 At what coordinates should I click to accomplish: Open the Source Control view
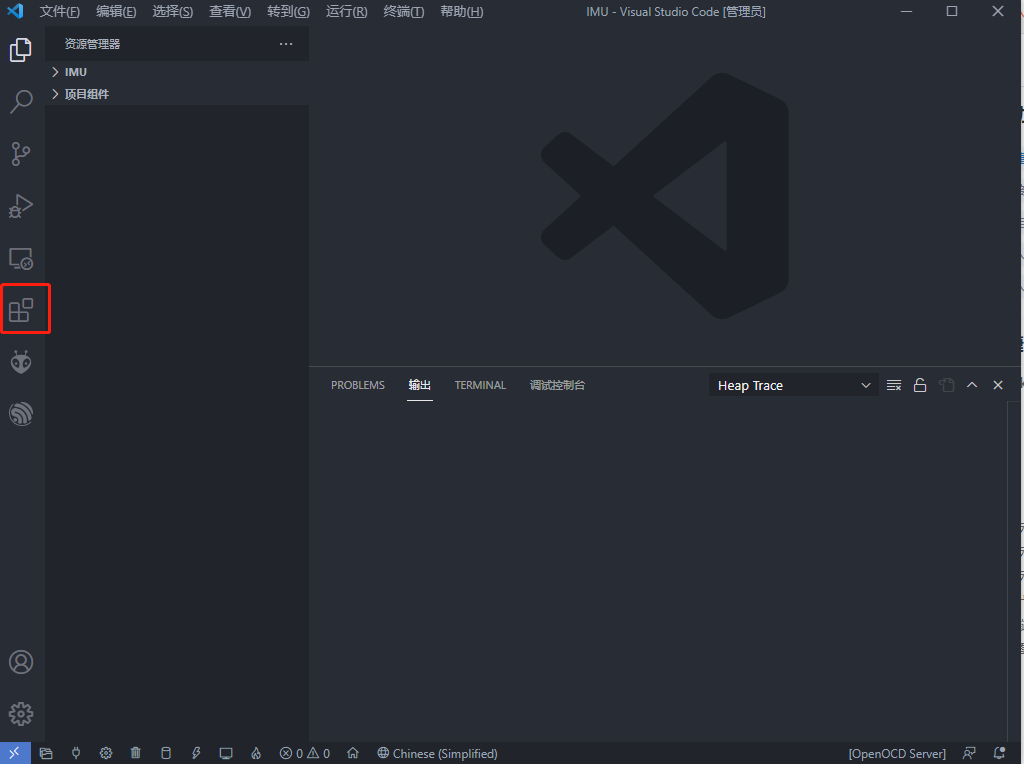click(x=21, y=154)
